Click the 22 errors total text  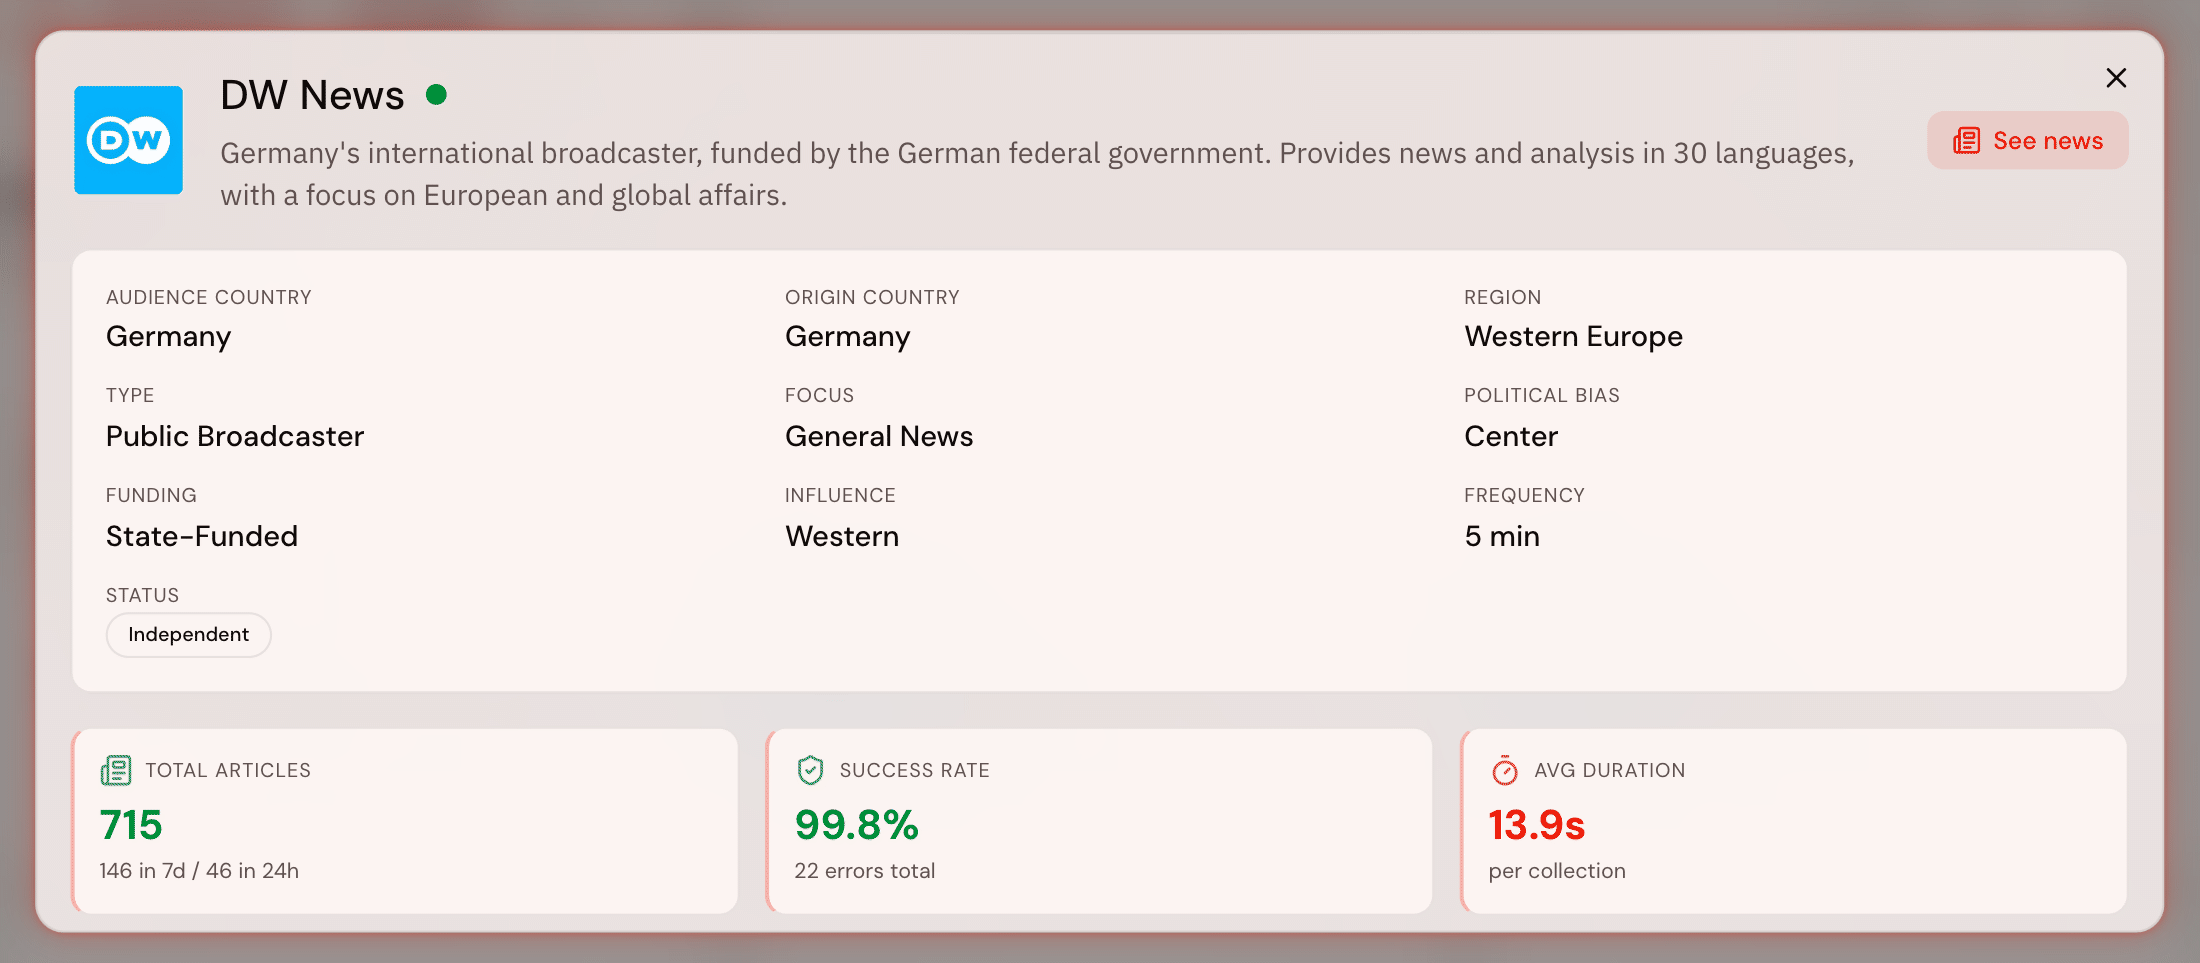click(865, 871)
